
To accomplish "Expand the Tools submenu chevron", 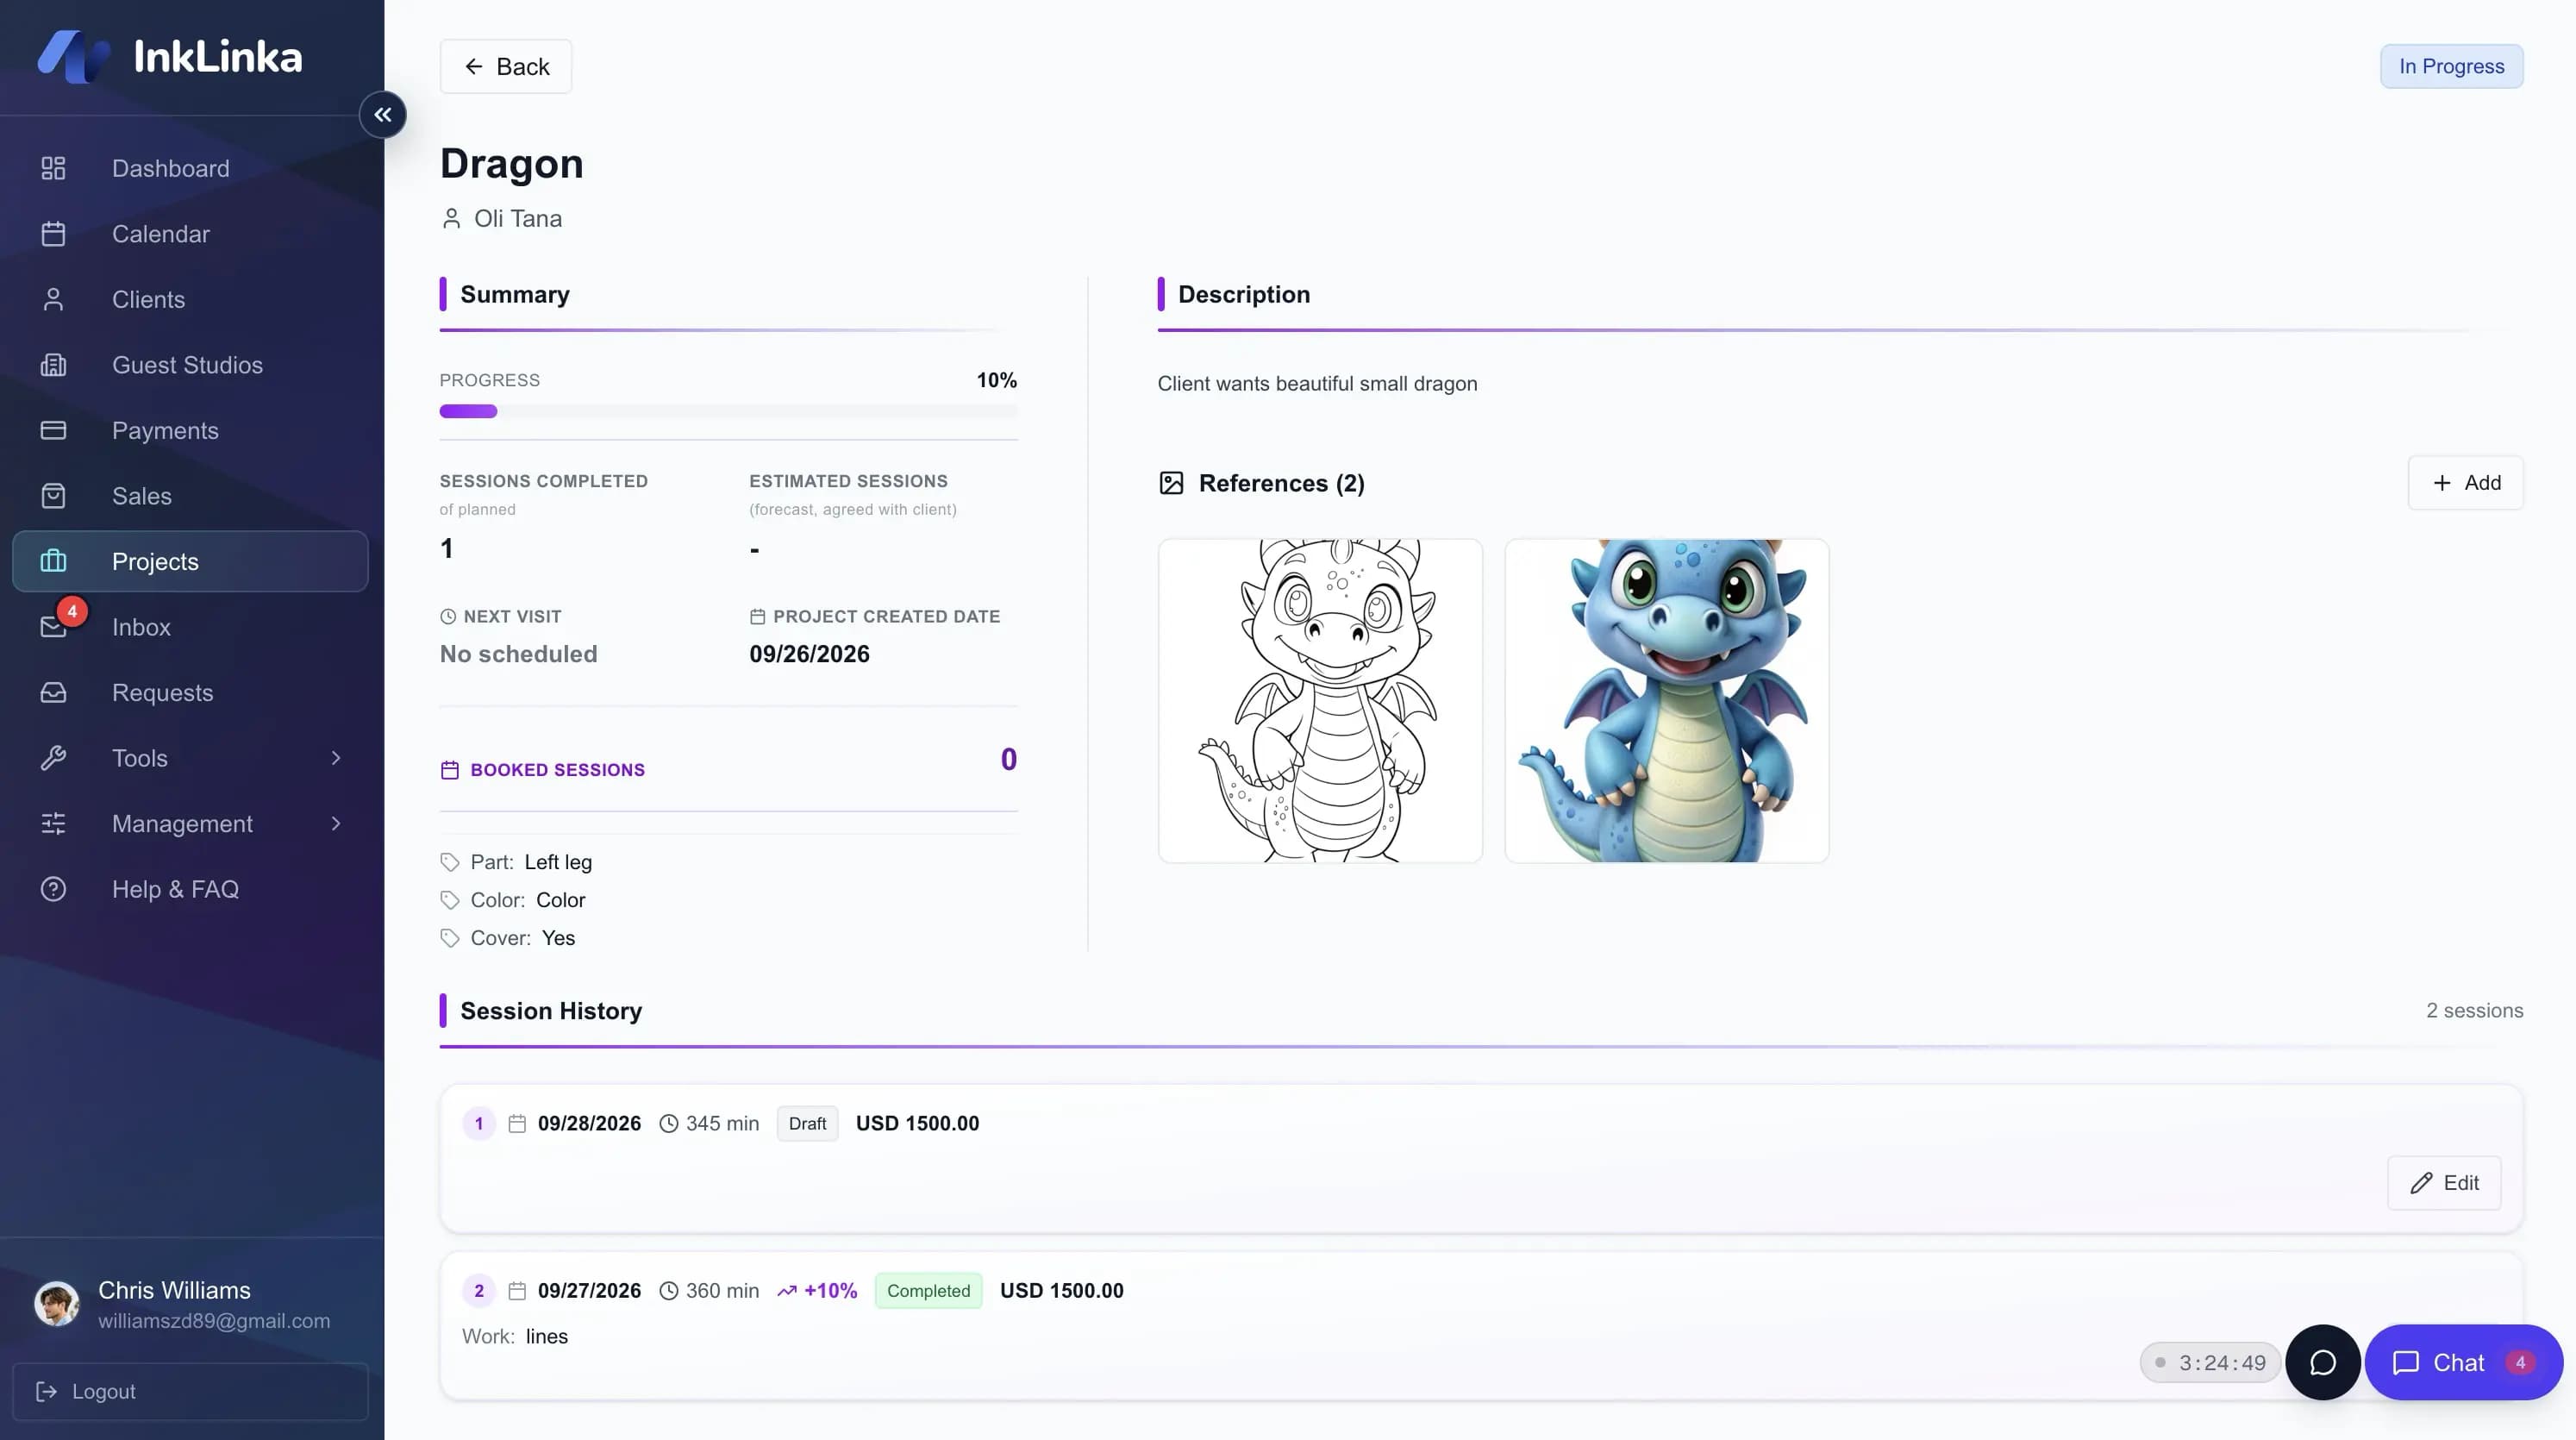I will click(336, 758).
